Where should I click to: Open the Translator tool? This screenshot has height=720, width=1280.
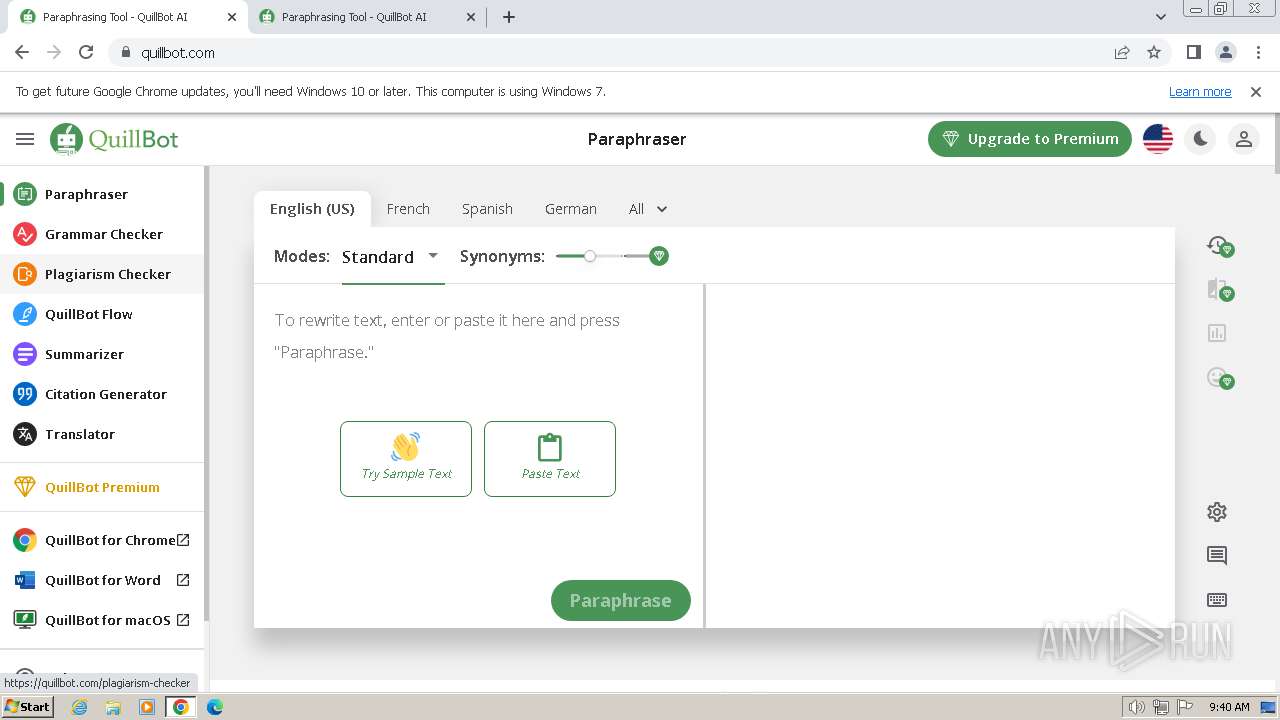point(102,434)
